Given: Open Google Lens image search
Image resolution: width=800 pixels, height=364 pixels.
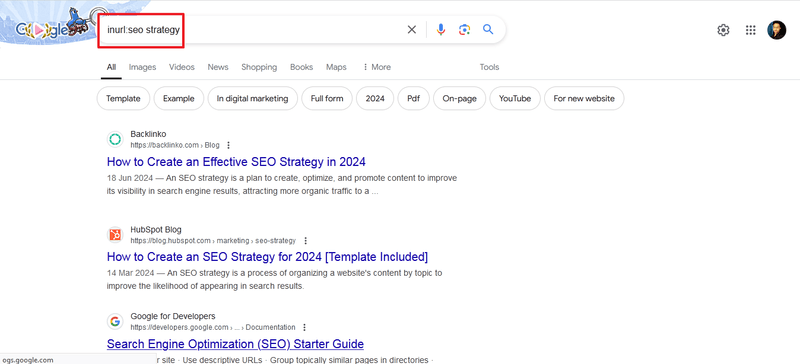Looking at the screenshot, I should pyautogui.click(x=464, y=30).
